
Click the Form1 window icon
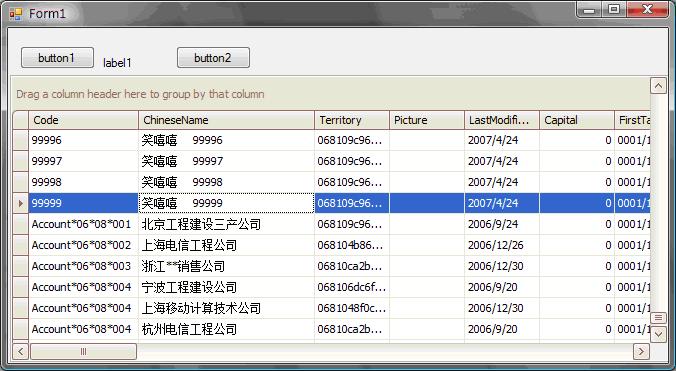coord(16,14)
